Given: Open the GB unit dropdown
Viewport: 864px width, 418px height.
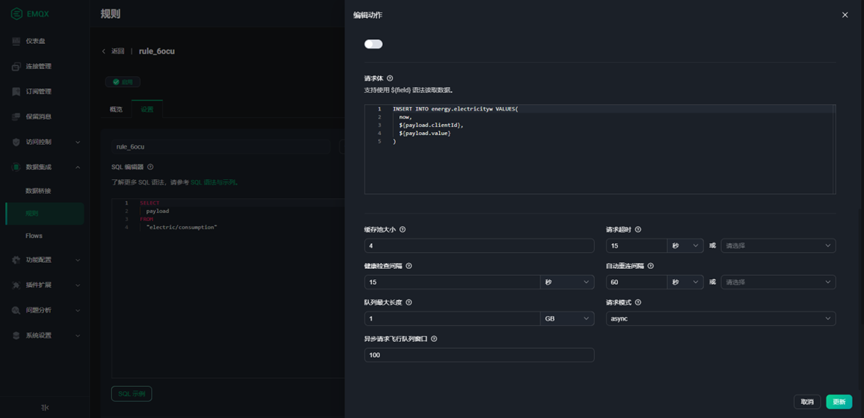Looking at the screenshot, I should tap(567, 318).
